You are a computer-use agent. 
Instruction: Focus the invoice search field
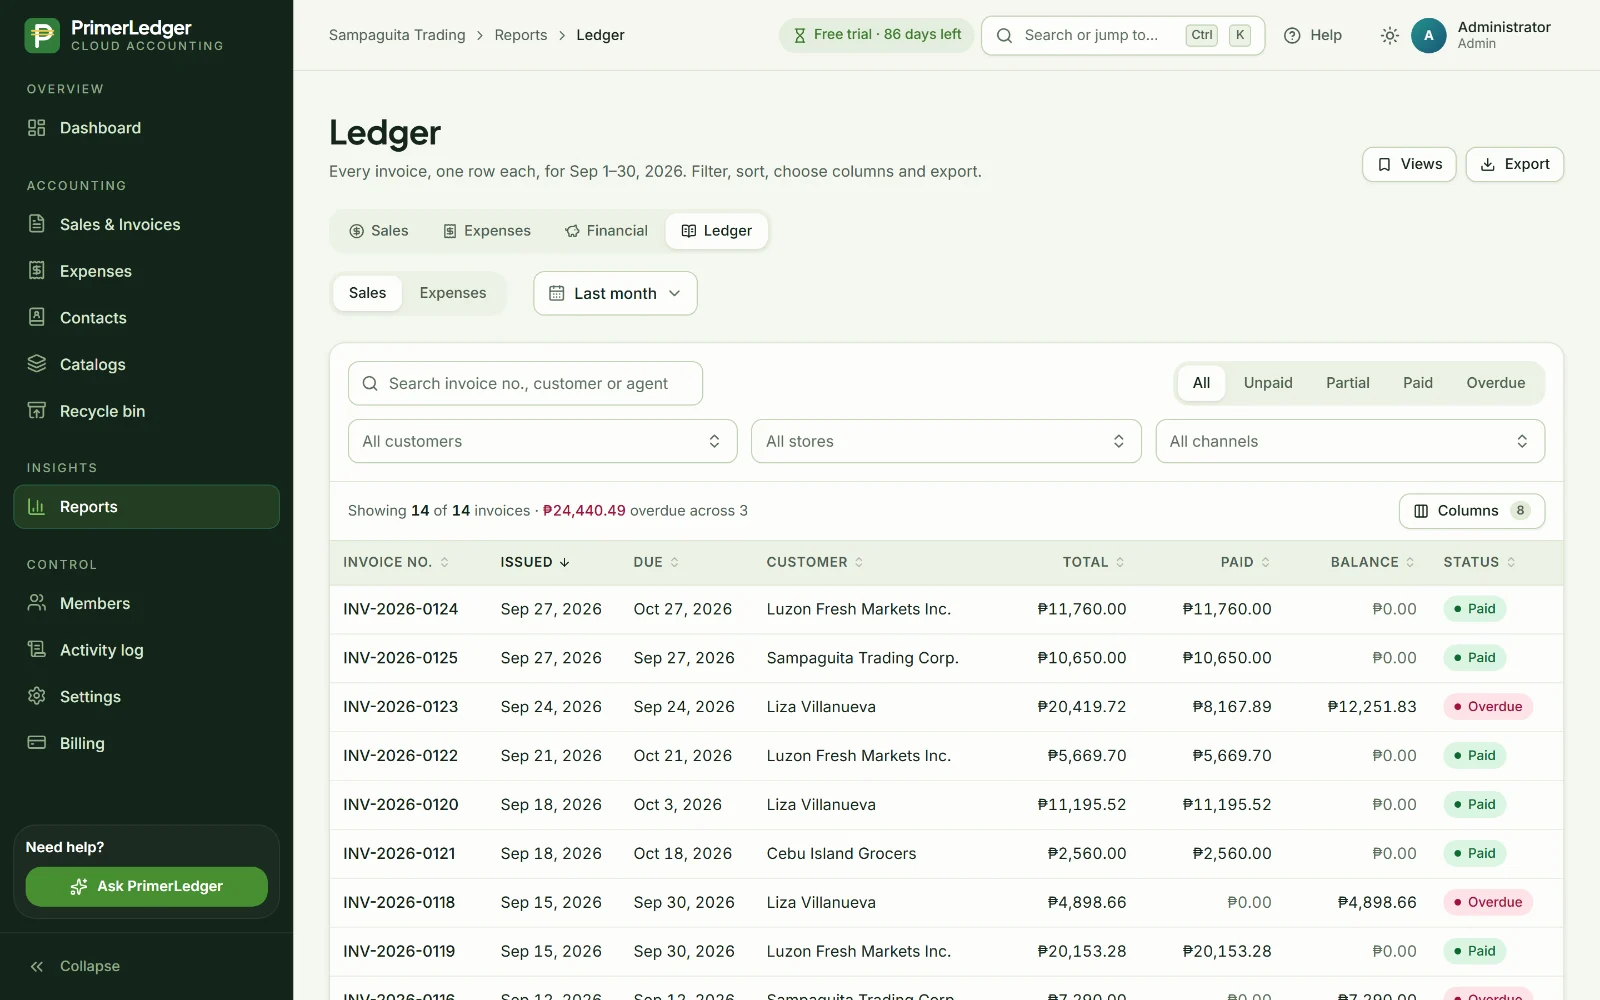(525, 383)
